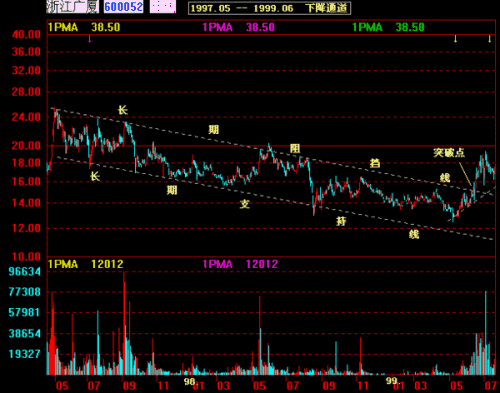Click the yellow arrow marker left of rightmost
Screen dimensions: 500x393
(455, 39)
